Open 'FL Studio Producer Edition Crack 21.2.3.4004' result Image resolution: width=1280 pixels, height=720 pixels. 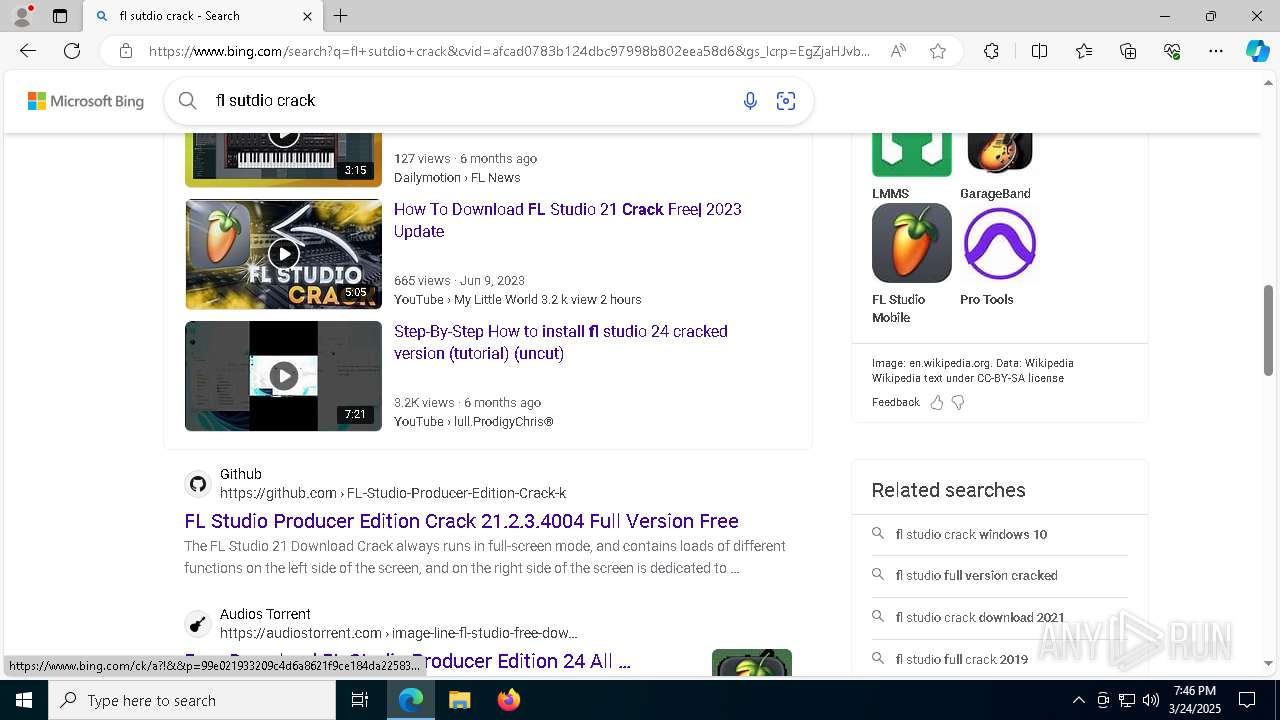coord(461,521)
